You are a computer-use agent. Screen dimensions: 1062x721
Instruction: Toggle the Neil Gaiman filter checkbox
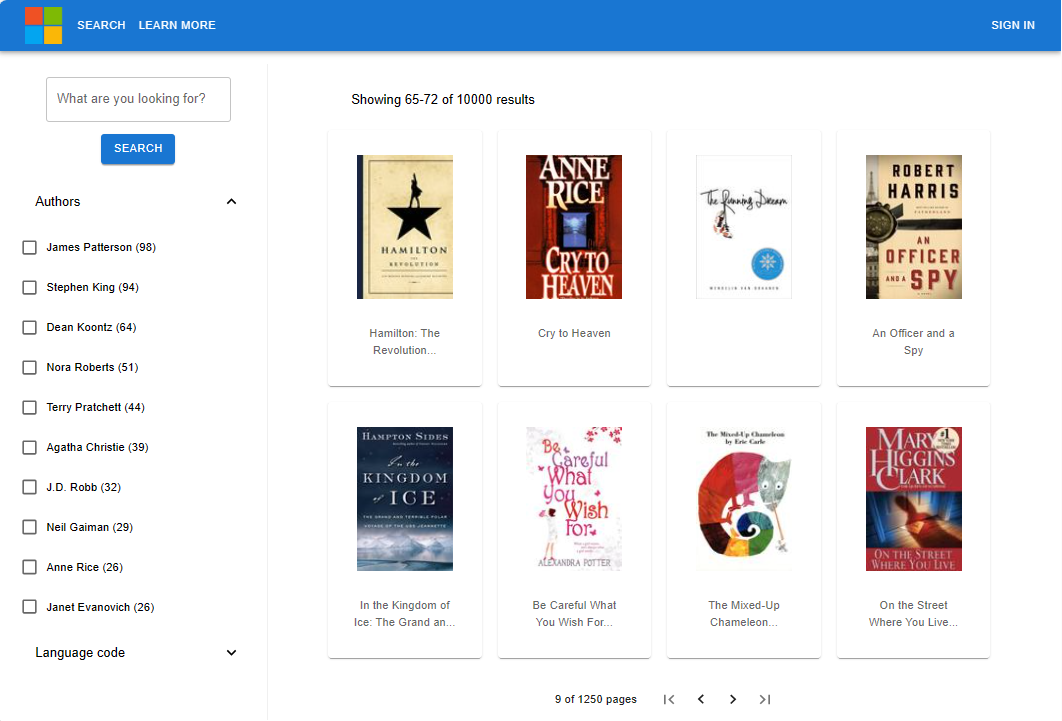pos(29,527)
